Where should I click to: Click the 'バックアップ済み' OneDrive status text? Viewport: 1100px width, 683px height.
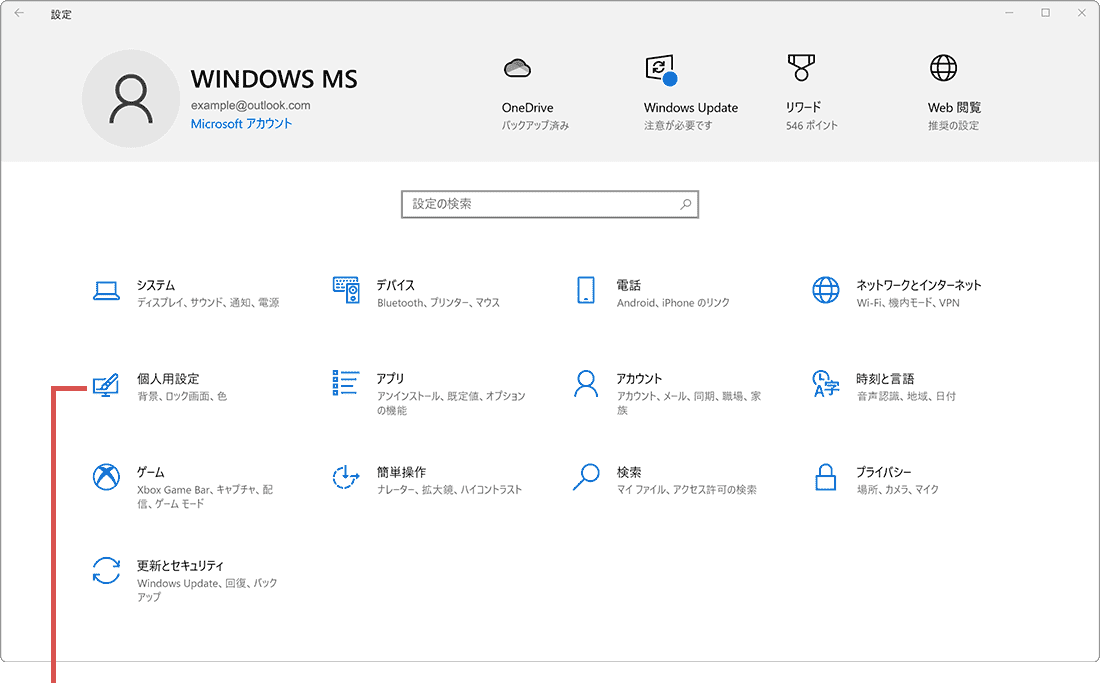click(535, 126)
